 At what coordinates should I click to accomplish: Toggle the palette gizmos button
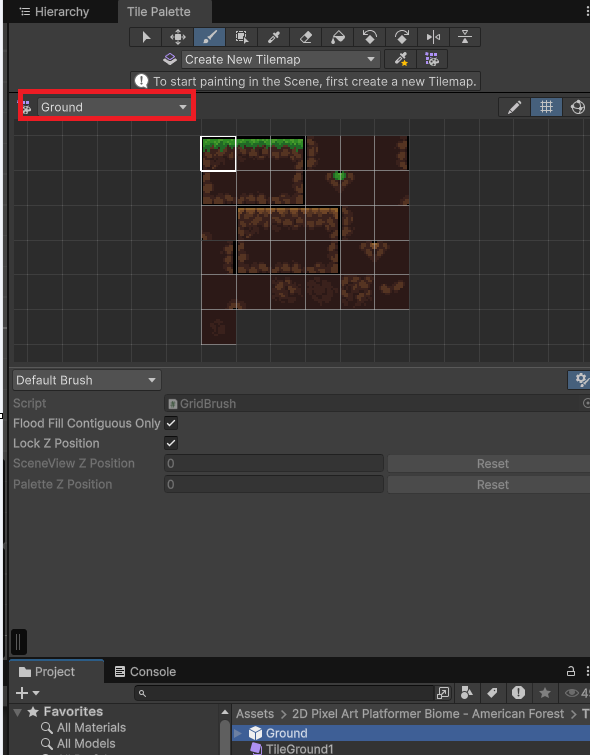(x=577, y=107)
